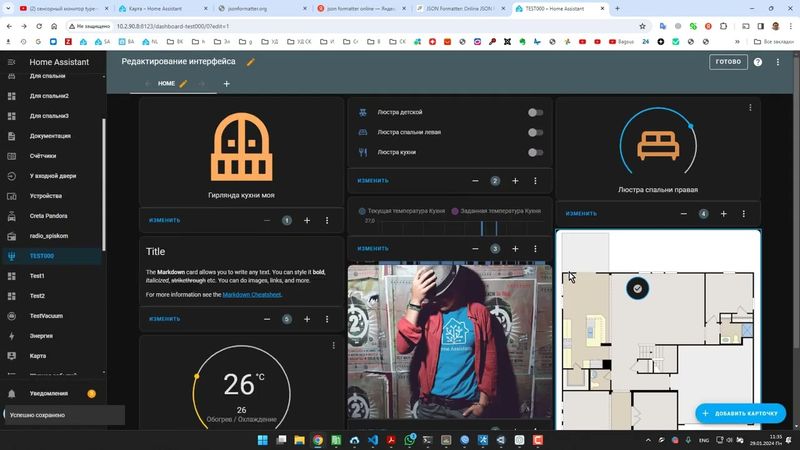Increase position of card 3 with plus
The height and width of the screenshot is (450, 800).
pyautogui.click(x=515, y=248)
